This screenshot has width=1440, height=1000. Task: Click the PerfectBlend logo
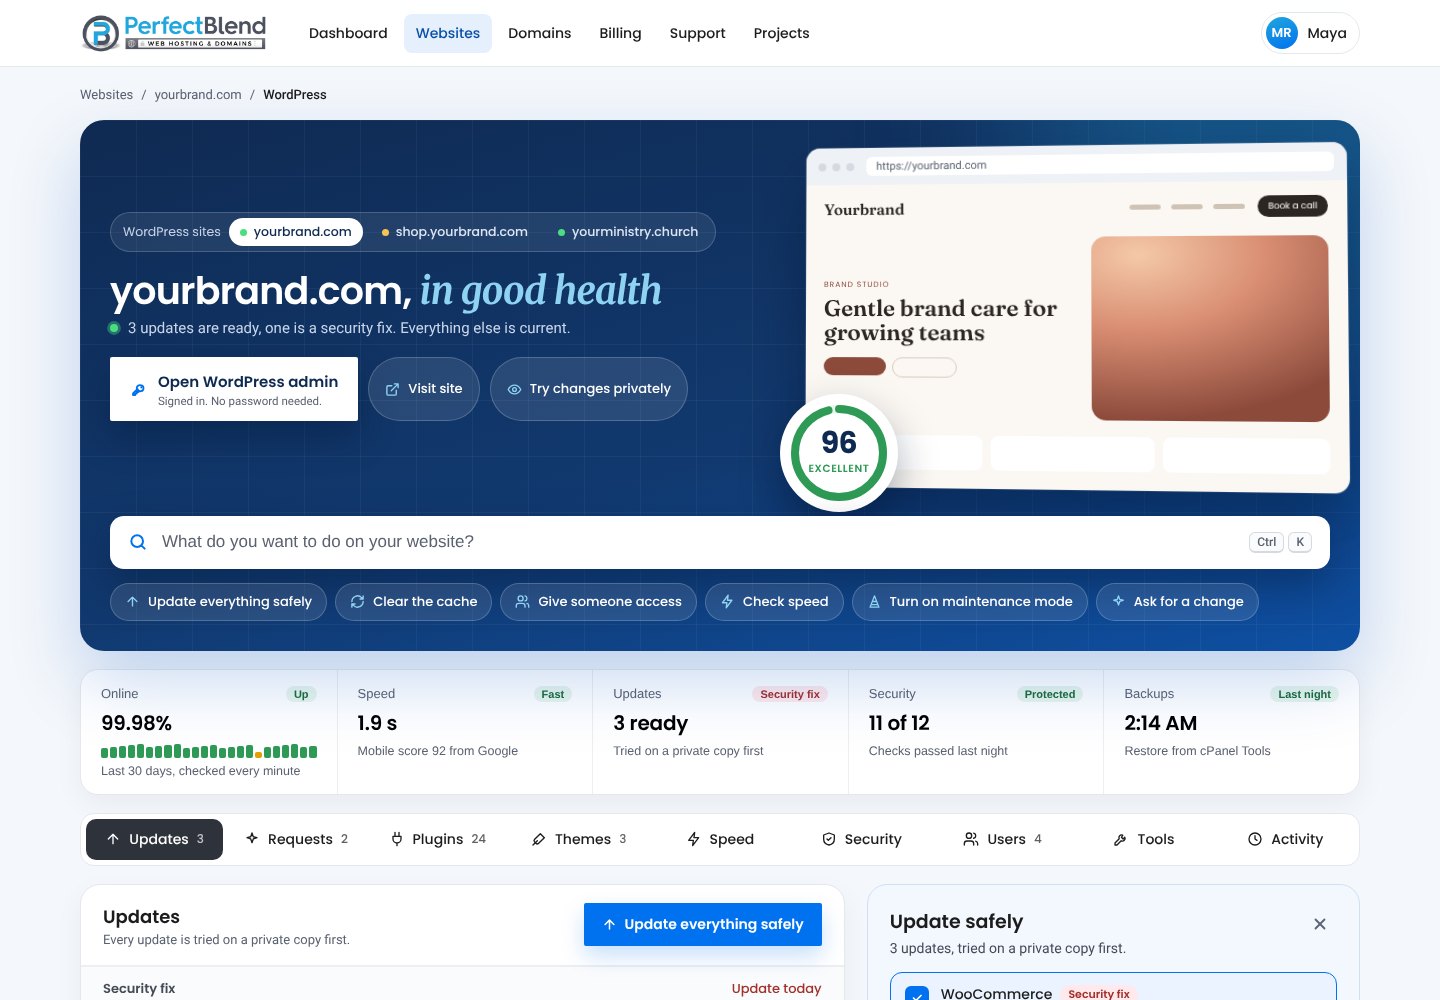point(174,33)
